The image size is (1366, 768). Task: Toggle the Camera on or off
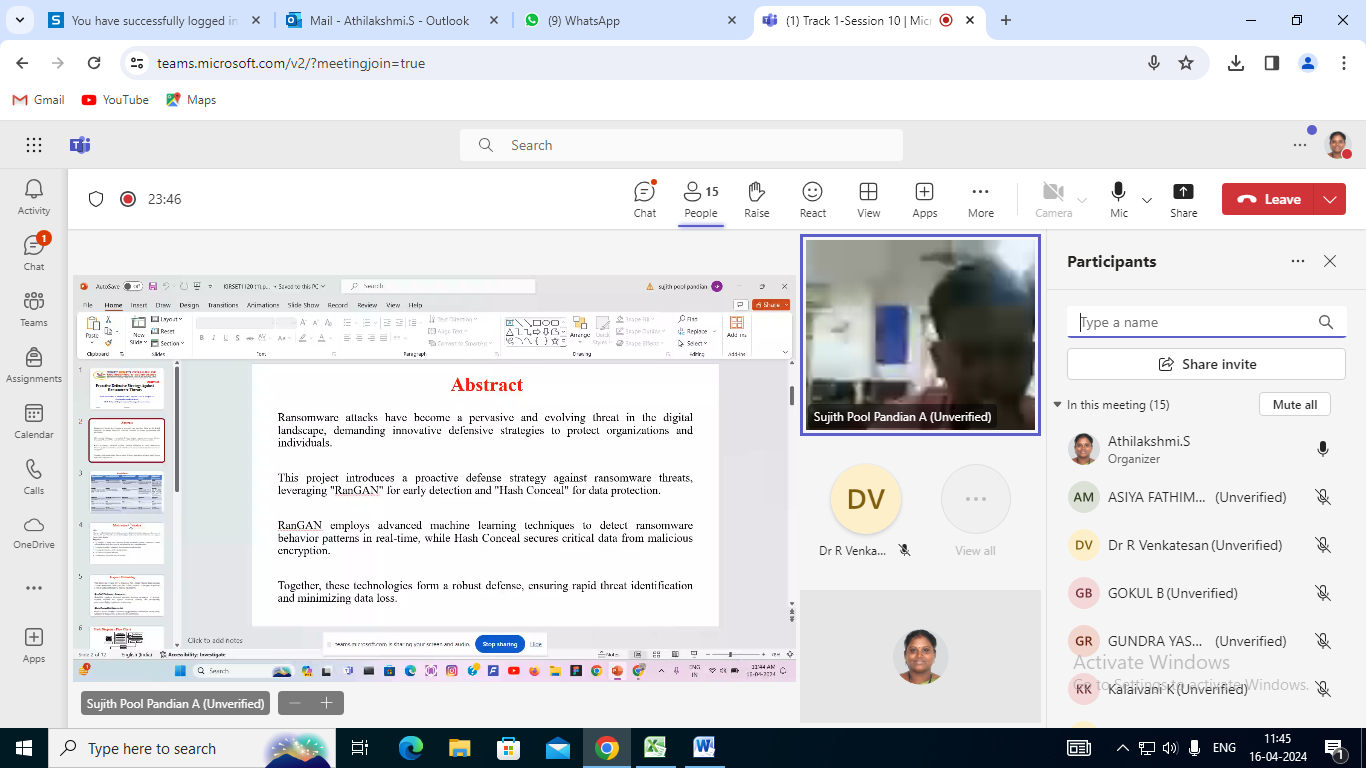click(x=1053, y=199)
